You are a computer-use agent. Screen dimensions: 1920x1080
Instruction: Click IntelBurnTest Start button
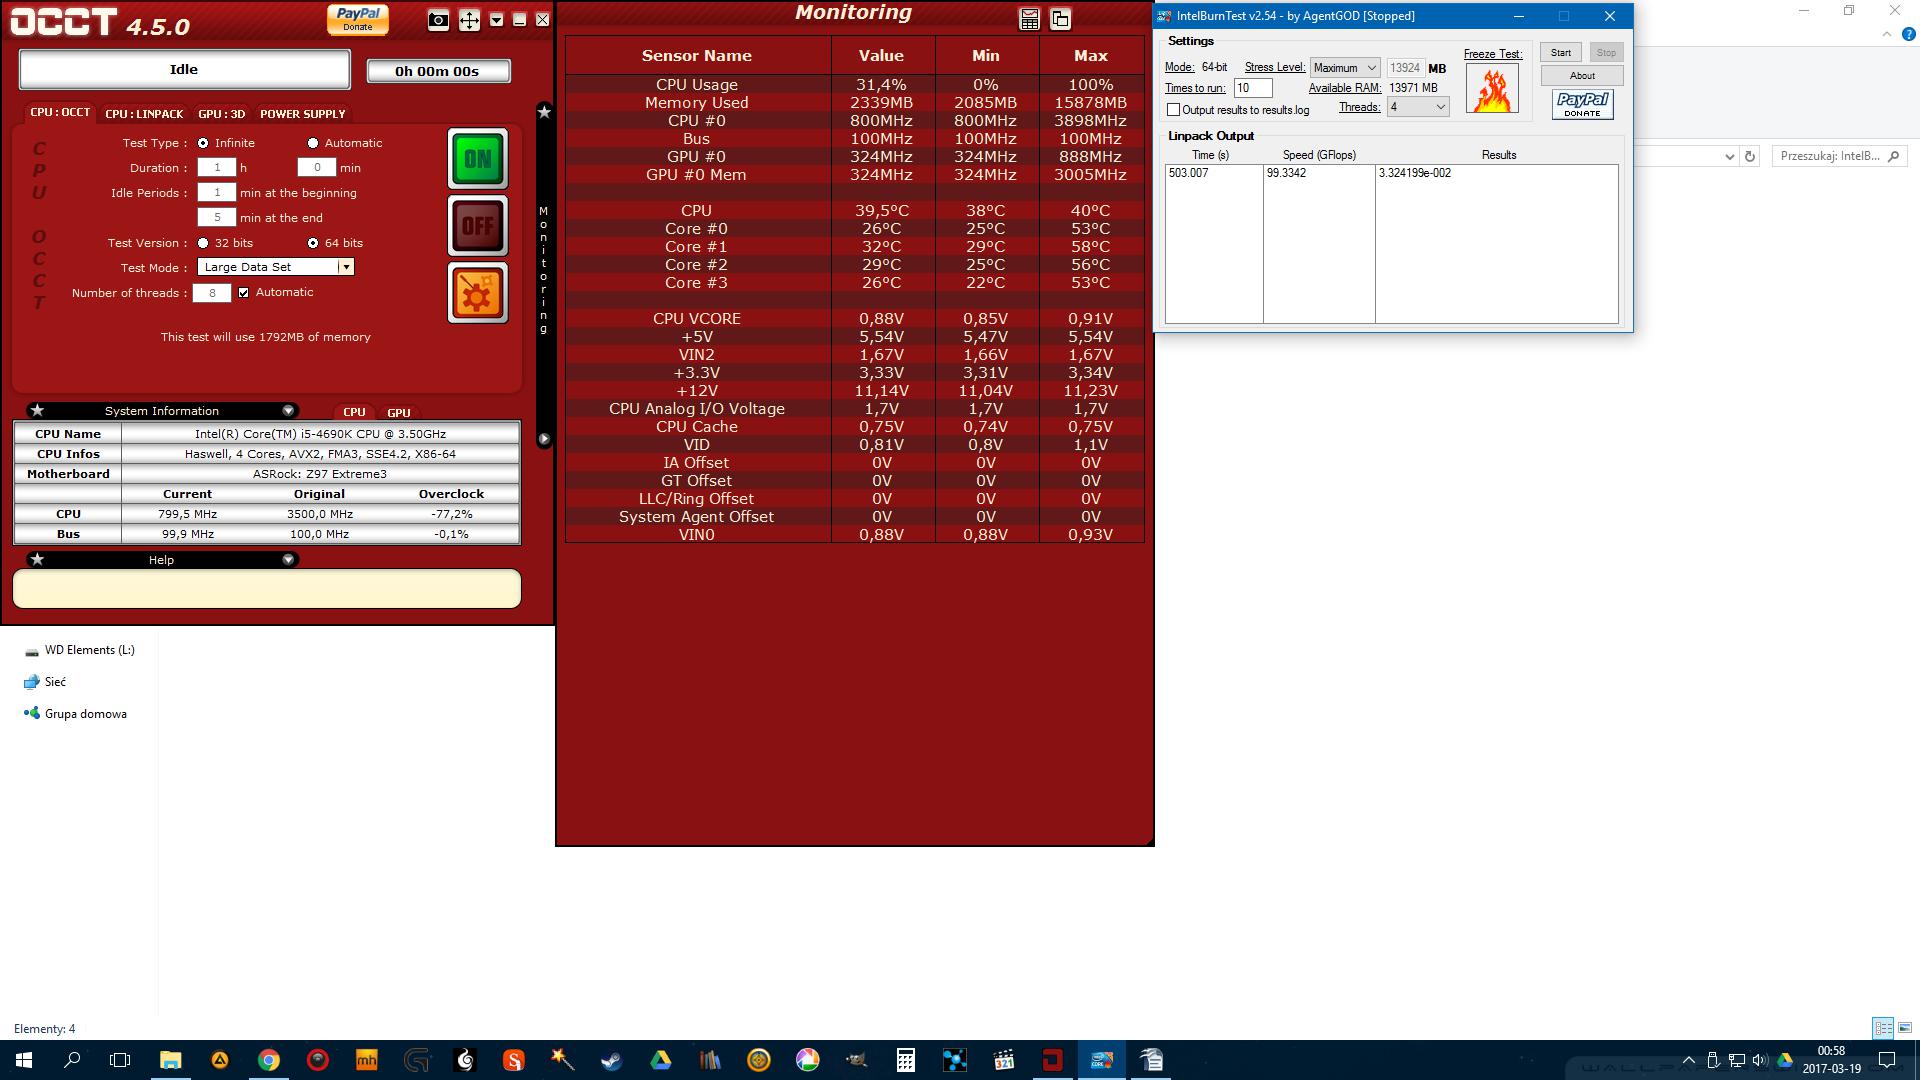click(x=1561, y=53)
